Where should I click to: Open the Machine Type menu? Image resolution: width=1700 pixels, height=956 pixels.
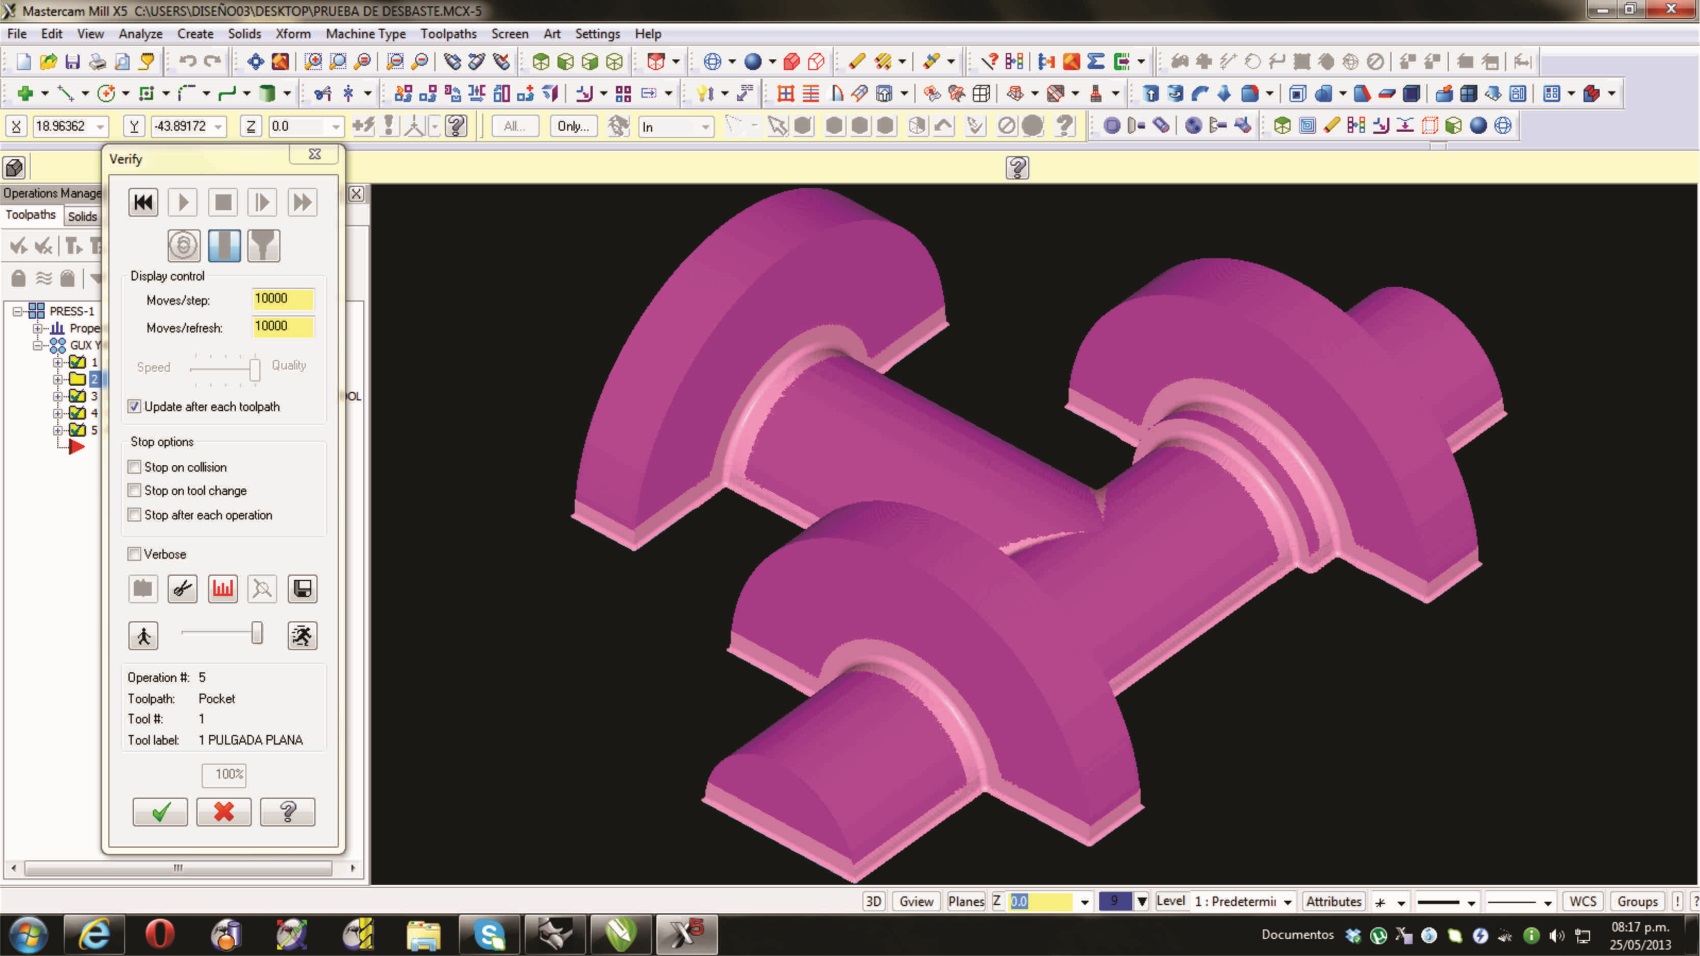(x=366, y=33)
